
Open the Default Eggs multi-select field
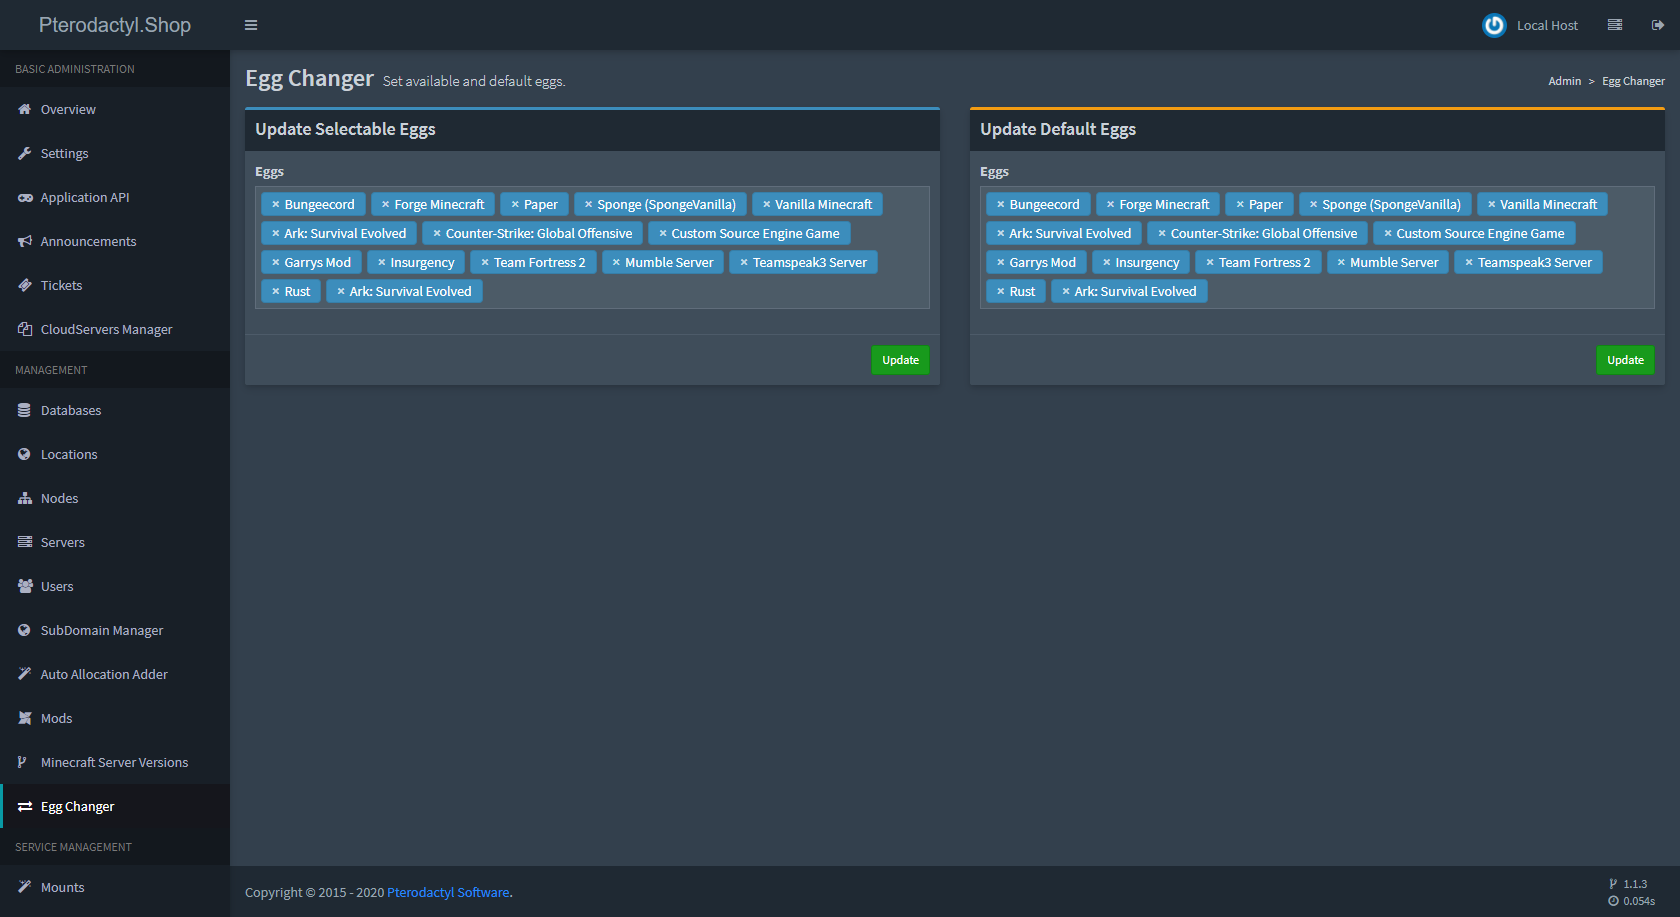[1425, 293]
